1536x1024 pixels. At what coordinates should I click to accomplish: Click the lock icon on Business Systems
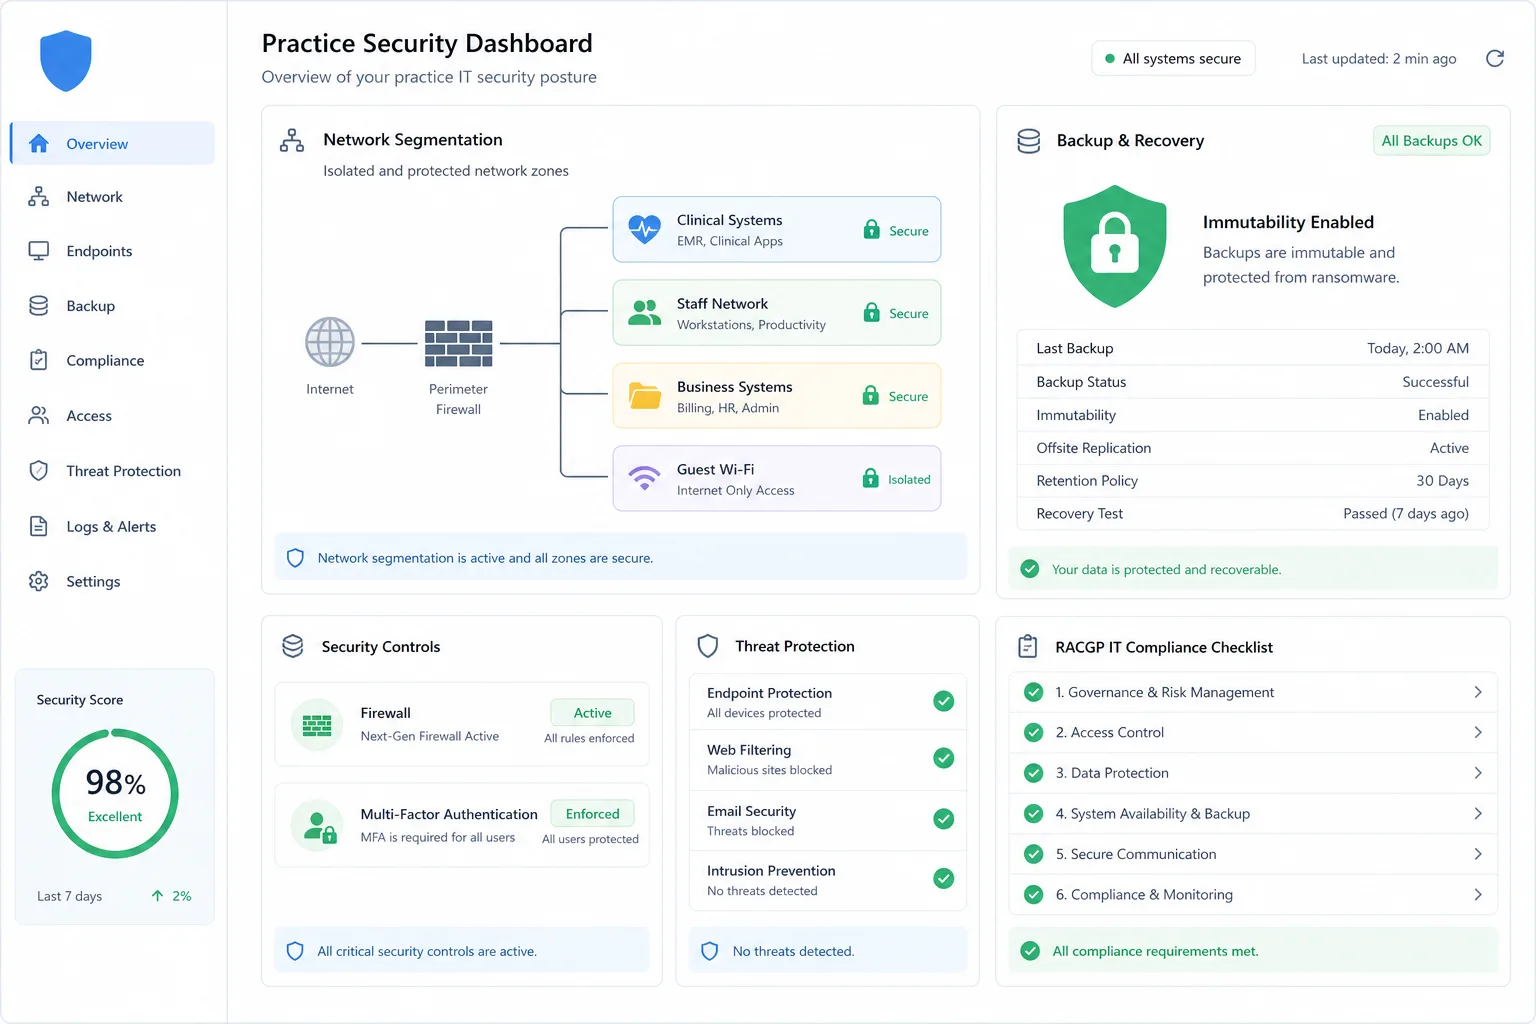(871, 396)
